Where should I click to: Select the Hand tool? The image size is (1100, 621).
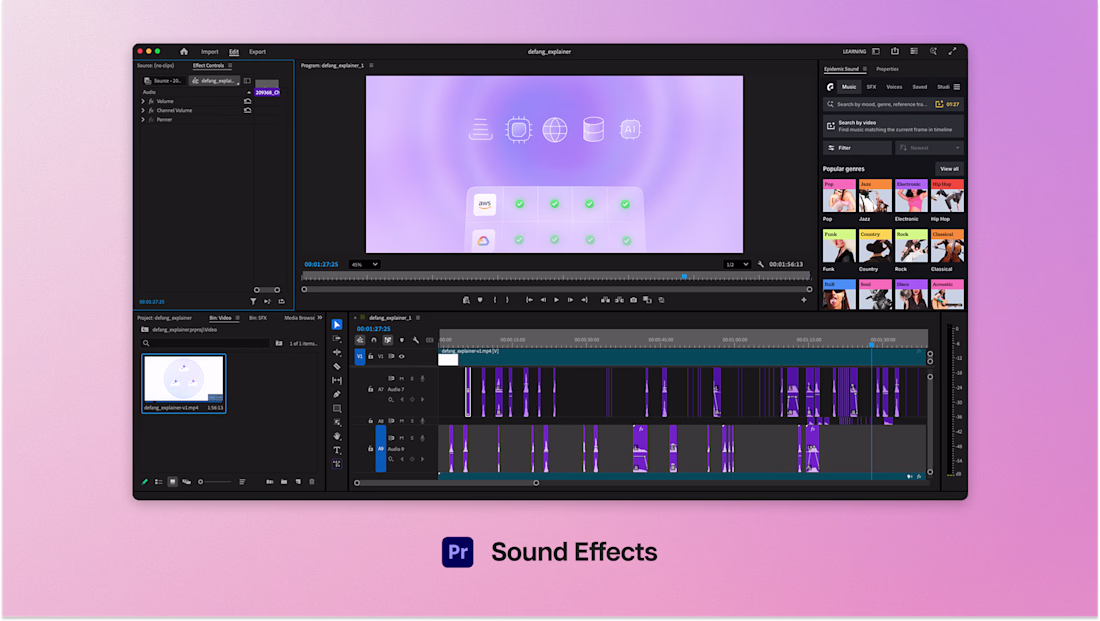[x=337, y=436]
